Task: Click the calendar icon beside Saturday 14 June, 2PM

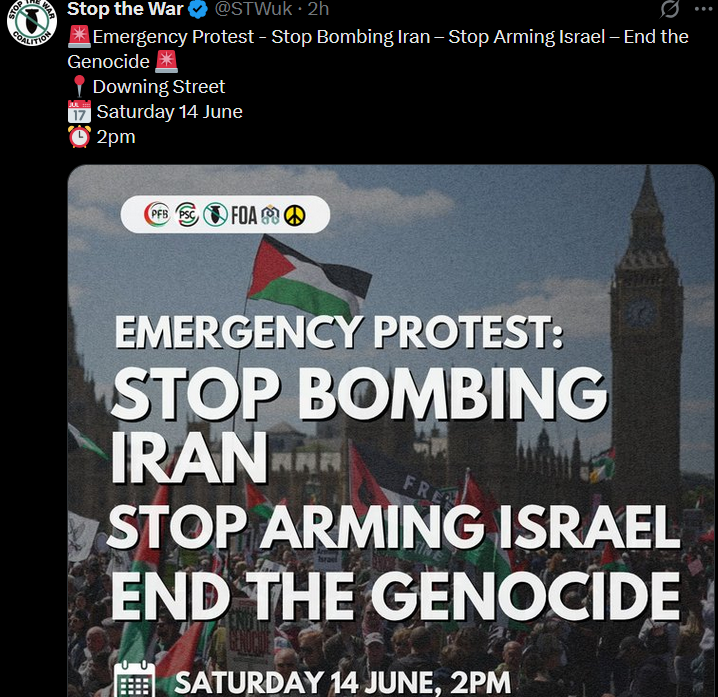Action: 135,679
